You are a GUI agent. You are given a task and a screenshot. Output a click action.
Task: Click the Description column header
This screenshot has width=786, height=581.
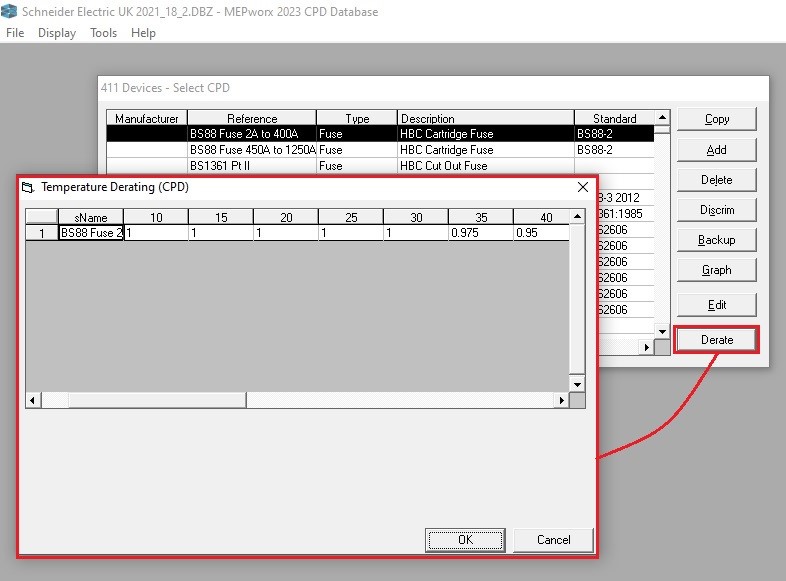485,118
